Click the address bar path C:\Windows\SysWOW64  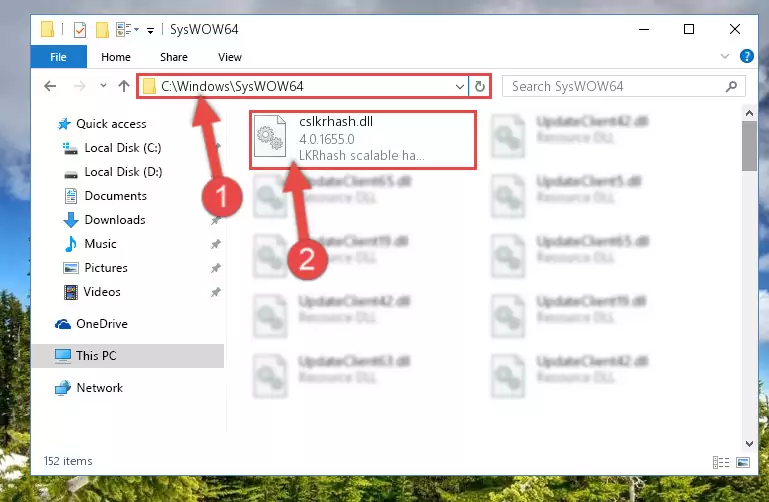(232, 86)
